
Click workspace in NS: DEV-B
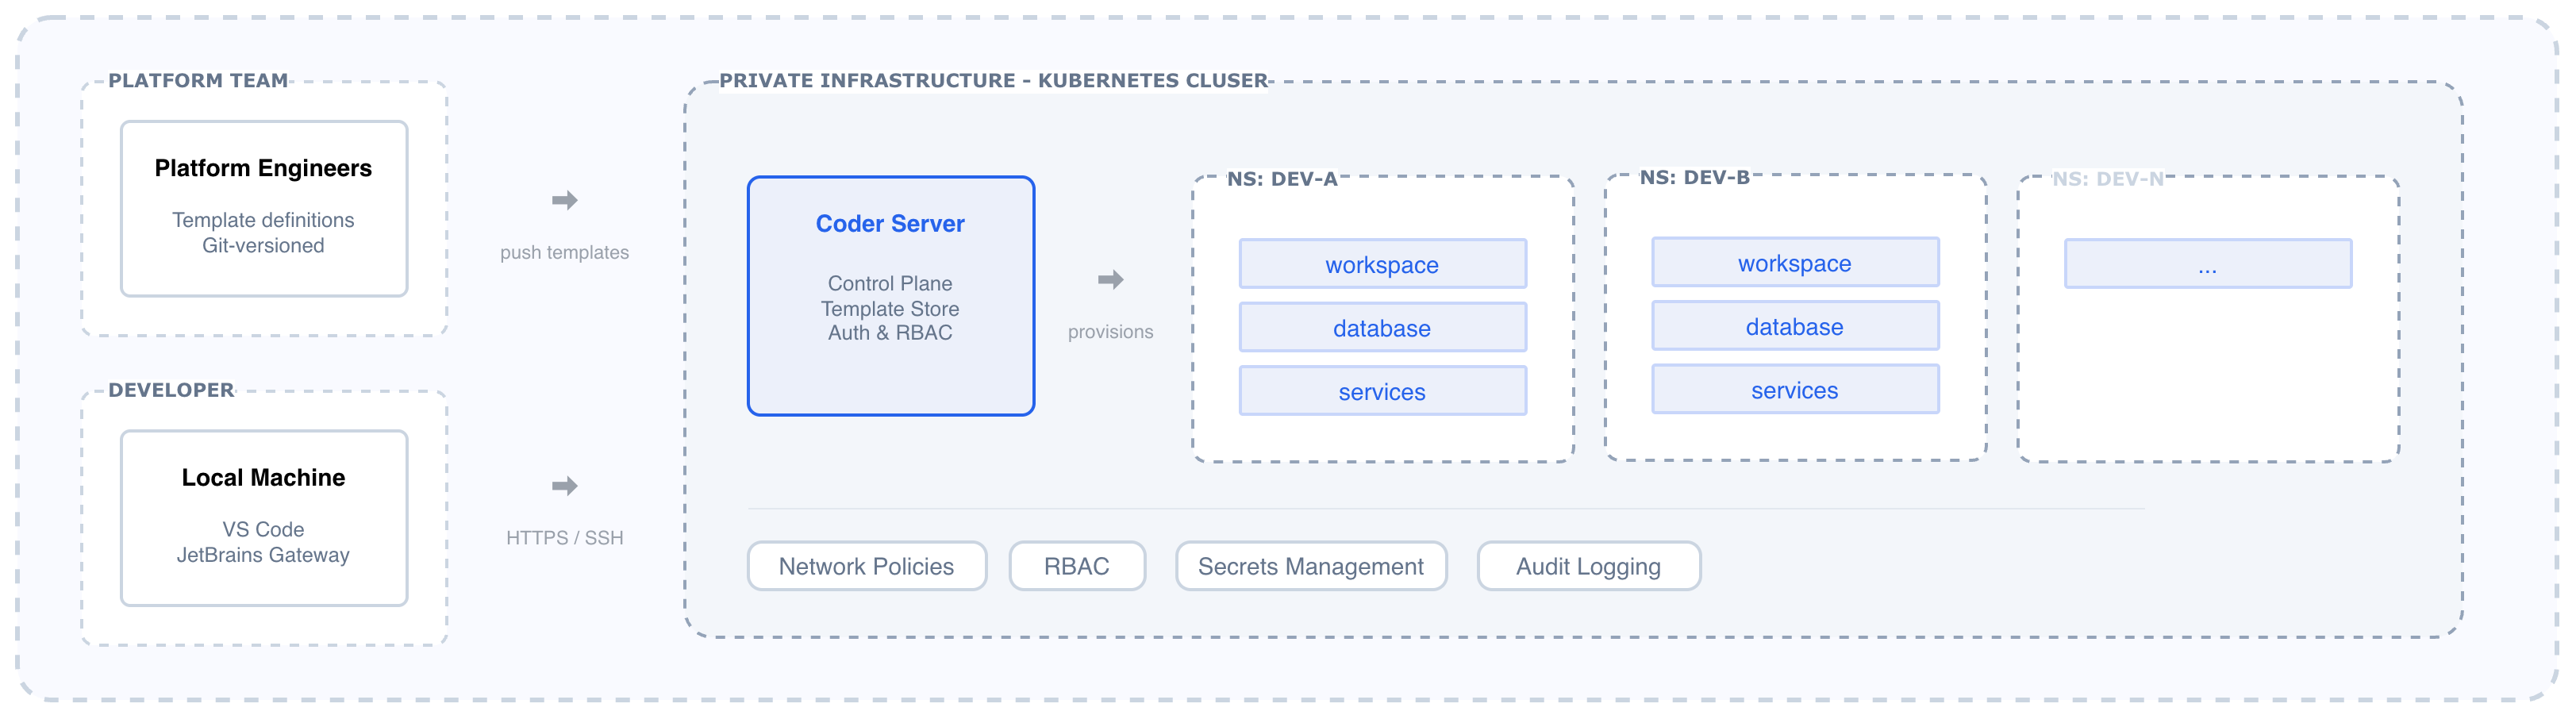(x=1795, y=263)
